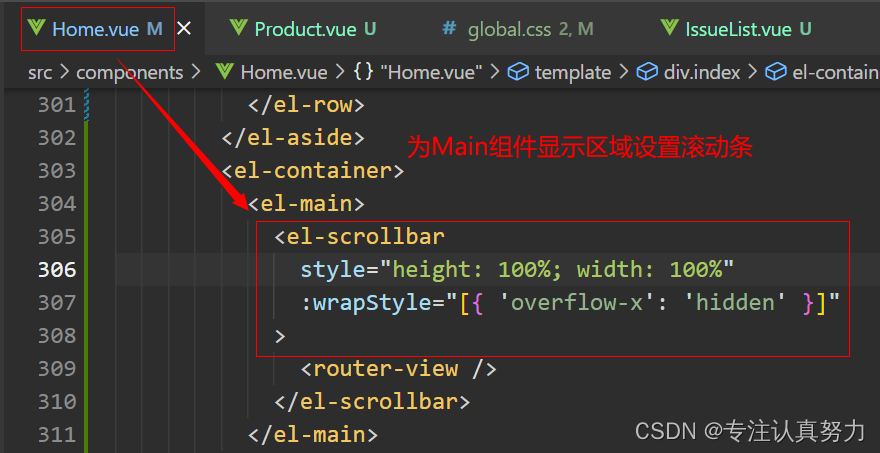Click line number 302 in gutter
880x453 pixels.
(x=57, y=138)
